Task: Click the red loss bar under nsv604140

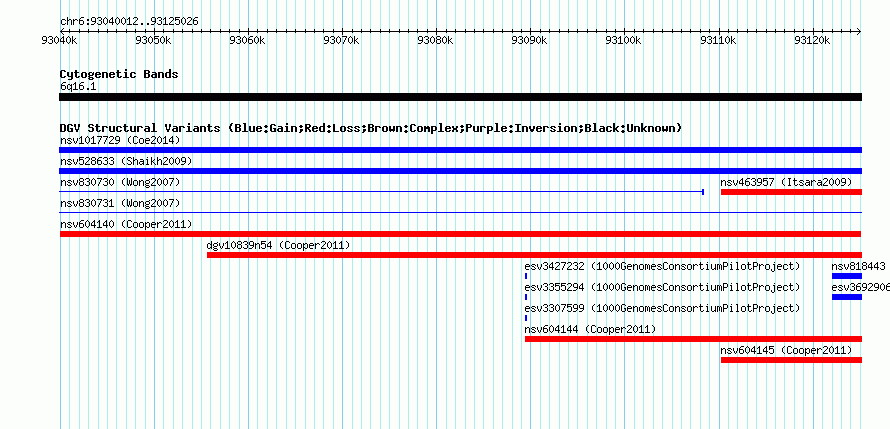Action: 460,234
